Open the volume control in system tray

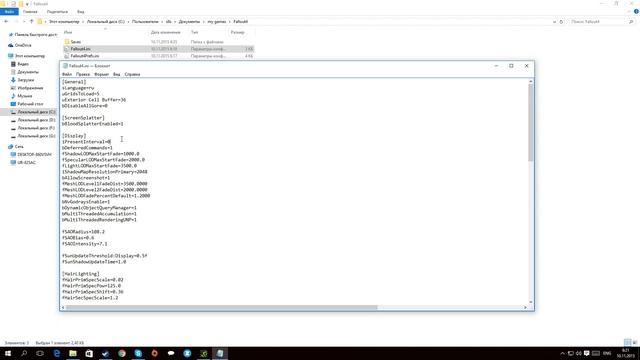(578, 353)
